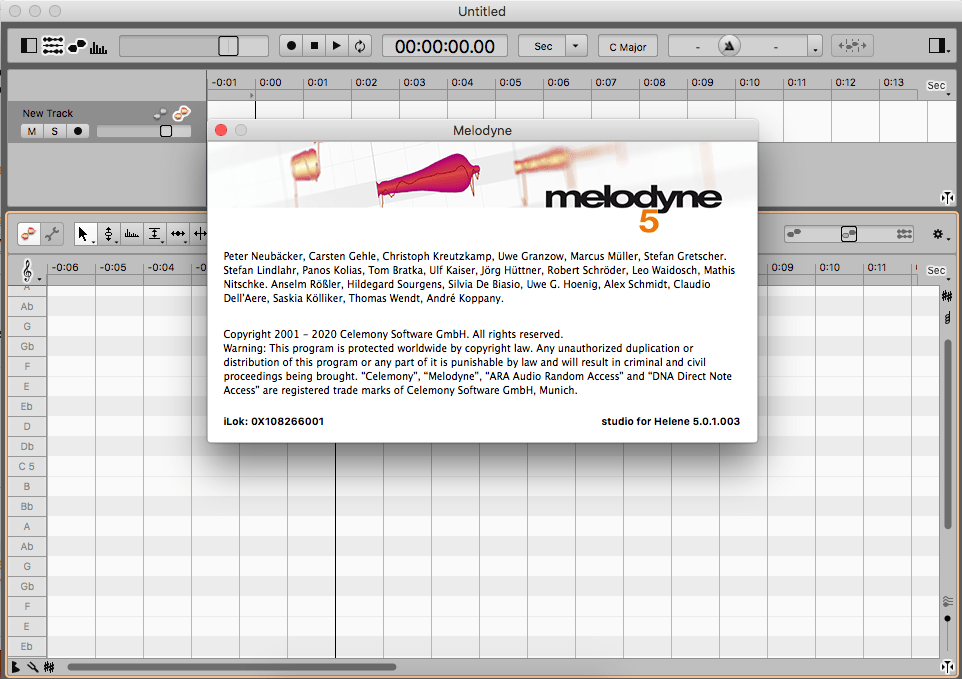Toggle cycle loop mode button
The width and height of the screenshot is (962, 679).
pyautogui.click(x=360, y=45)
